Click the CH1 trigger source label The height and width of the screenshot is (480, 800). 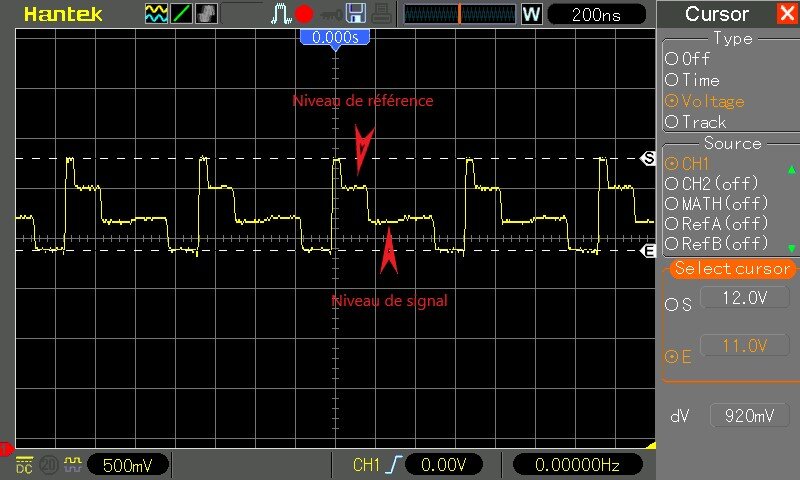point(366,465)
